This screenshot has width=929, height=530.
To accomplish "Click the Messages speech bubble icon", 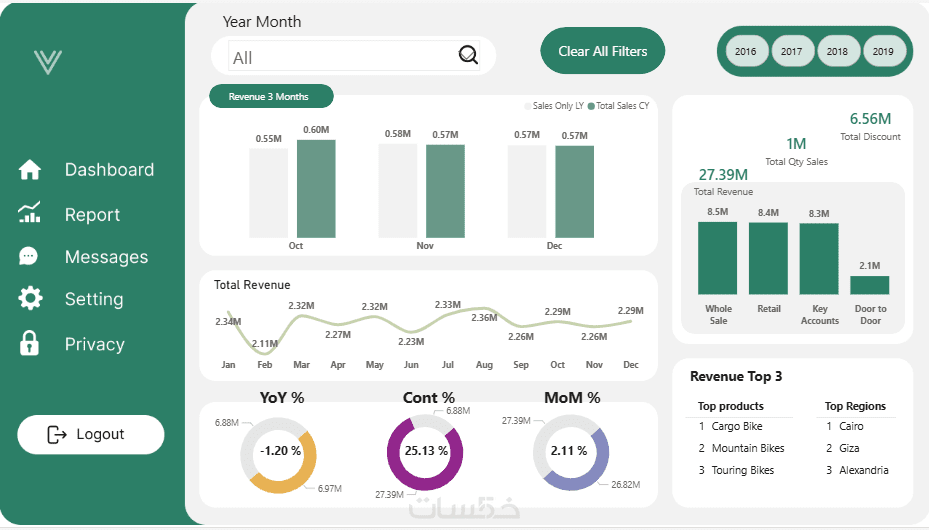I will pos(28,256).
